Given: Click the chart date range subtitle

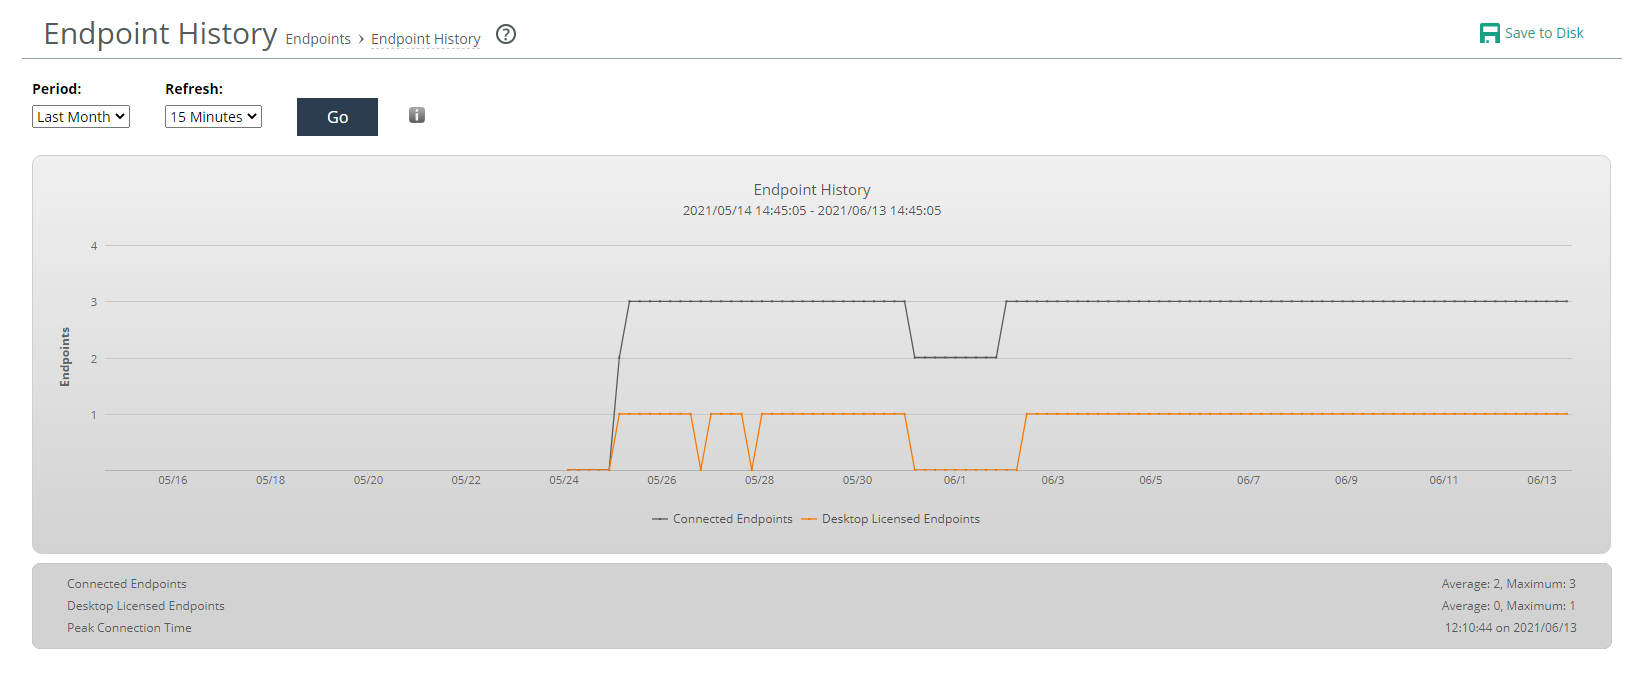Looking at the screenshot, I should click(x=812, y=211).
